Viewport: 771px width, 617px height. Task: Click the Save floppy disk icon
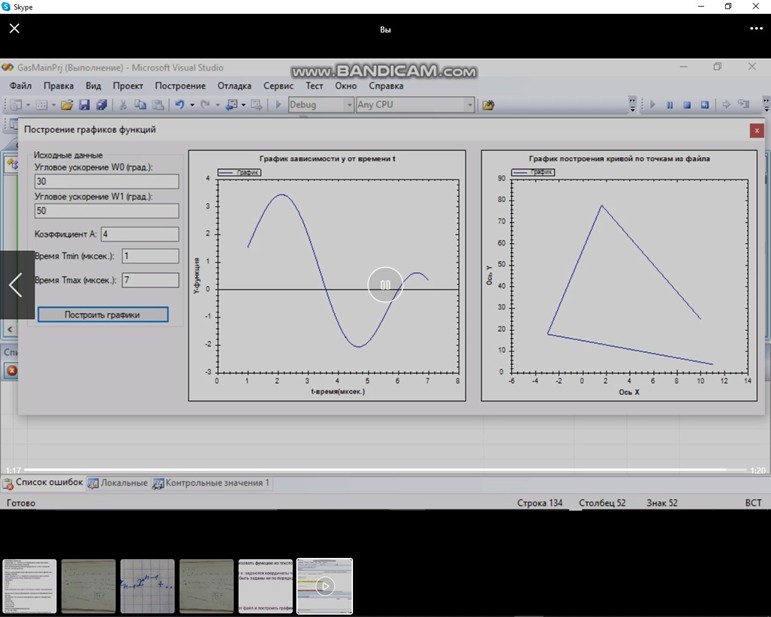pyautogui.click(x=85, y=105)
